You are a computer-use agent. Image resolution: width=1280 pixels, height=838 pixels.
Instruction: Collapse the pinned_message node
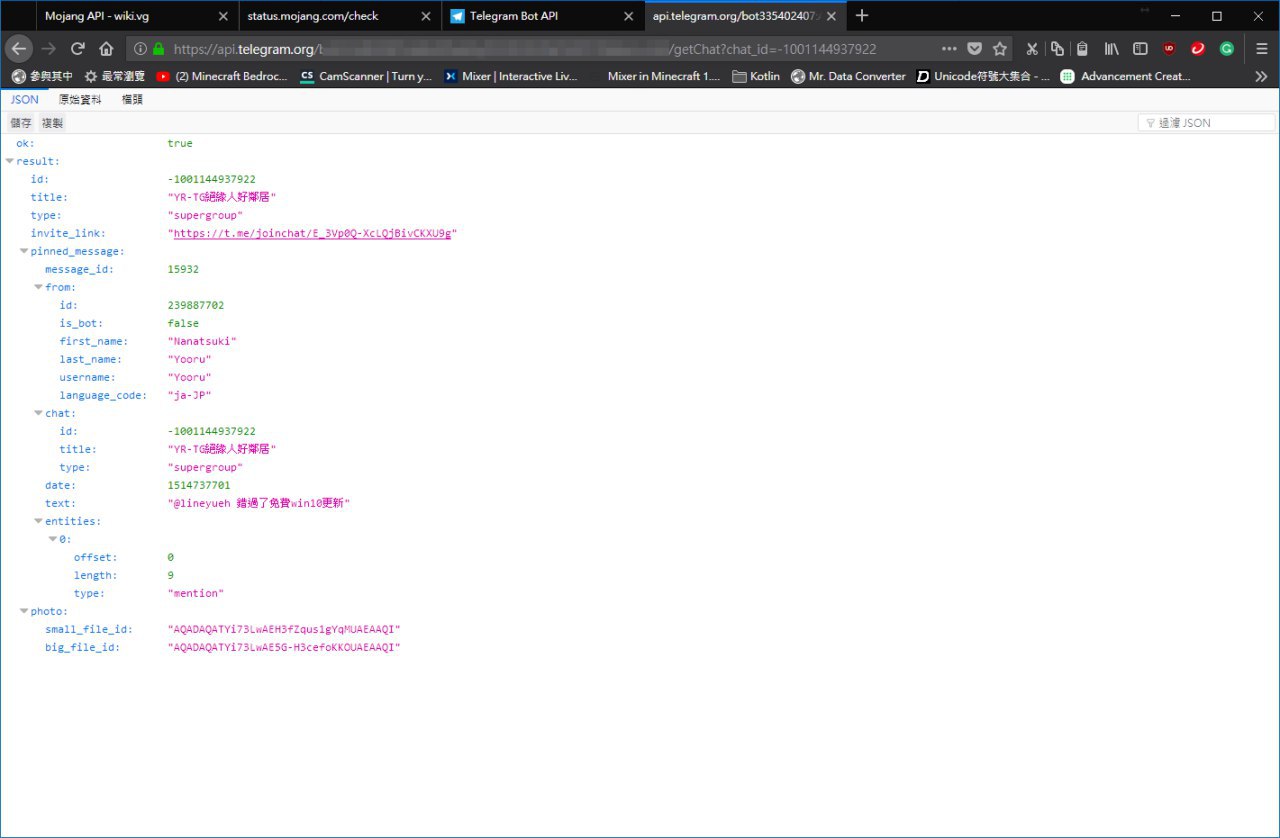click(24, 251)
